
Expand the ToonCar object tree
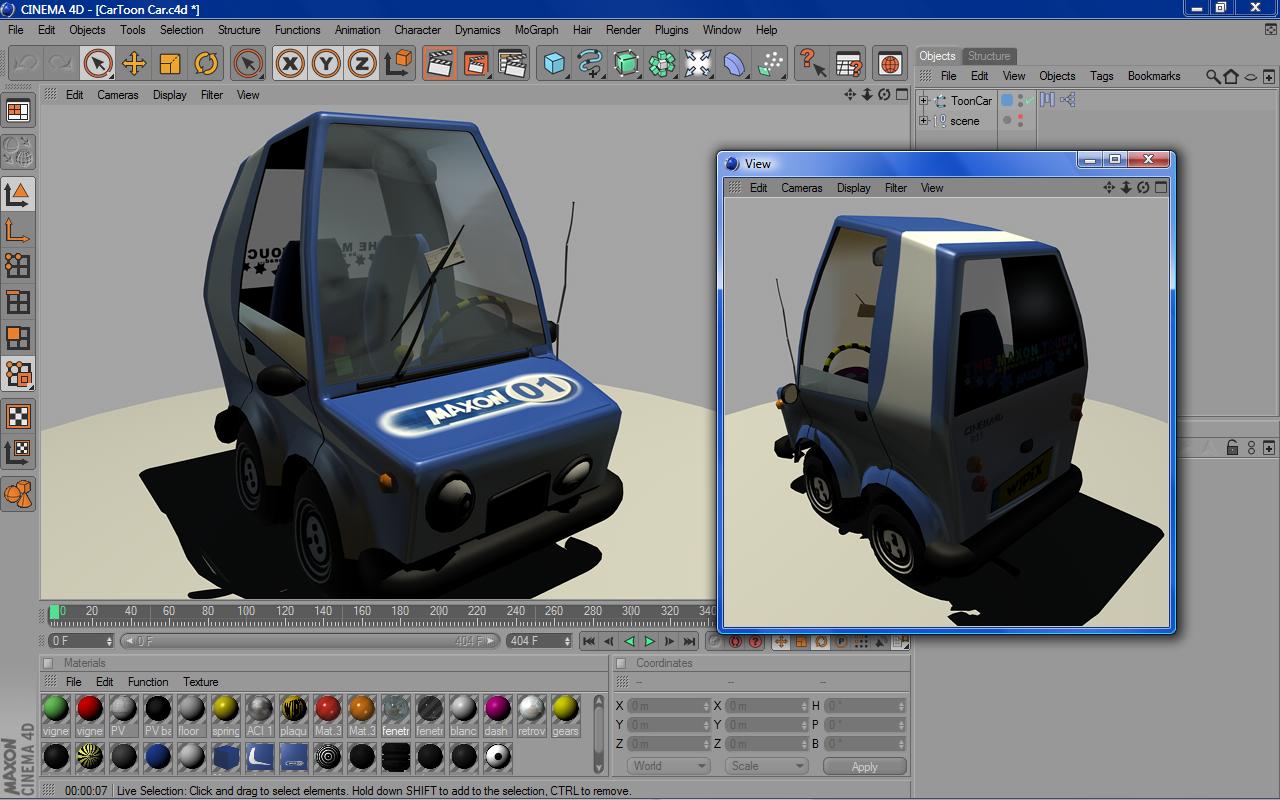924,101
